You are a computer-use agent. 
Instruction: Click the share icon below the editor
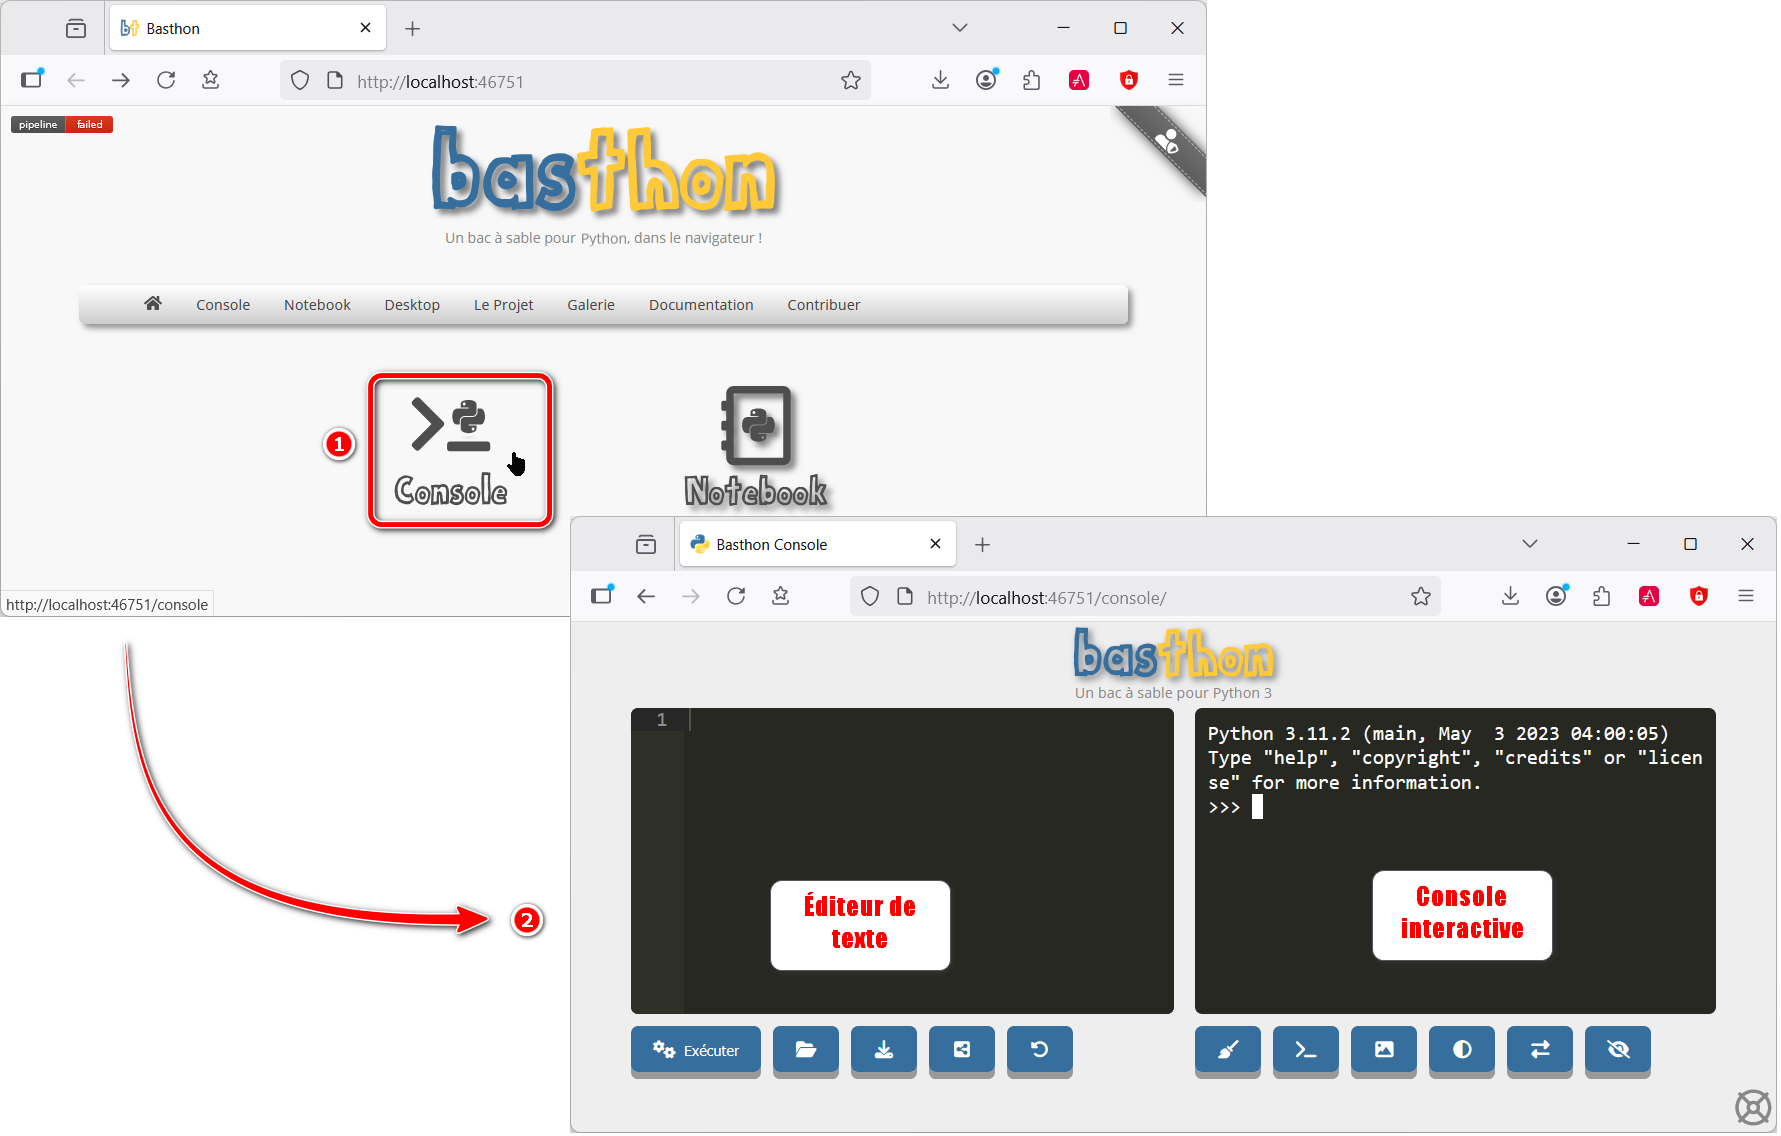(961, 1050)
